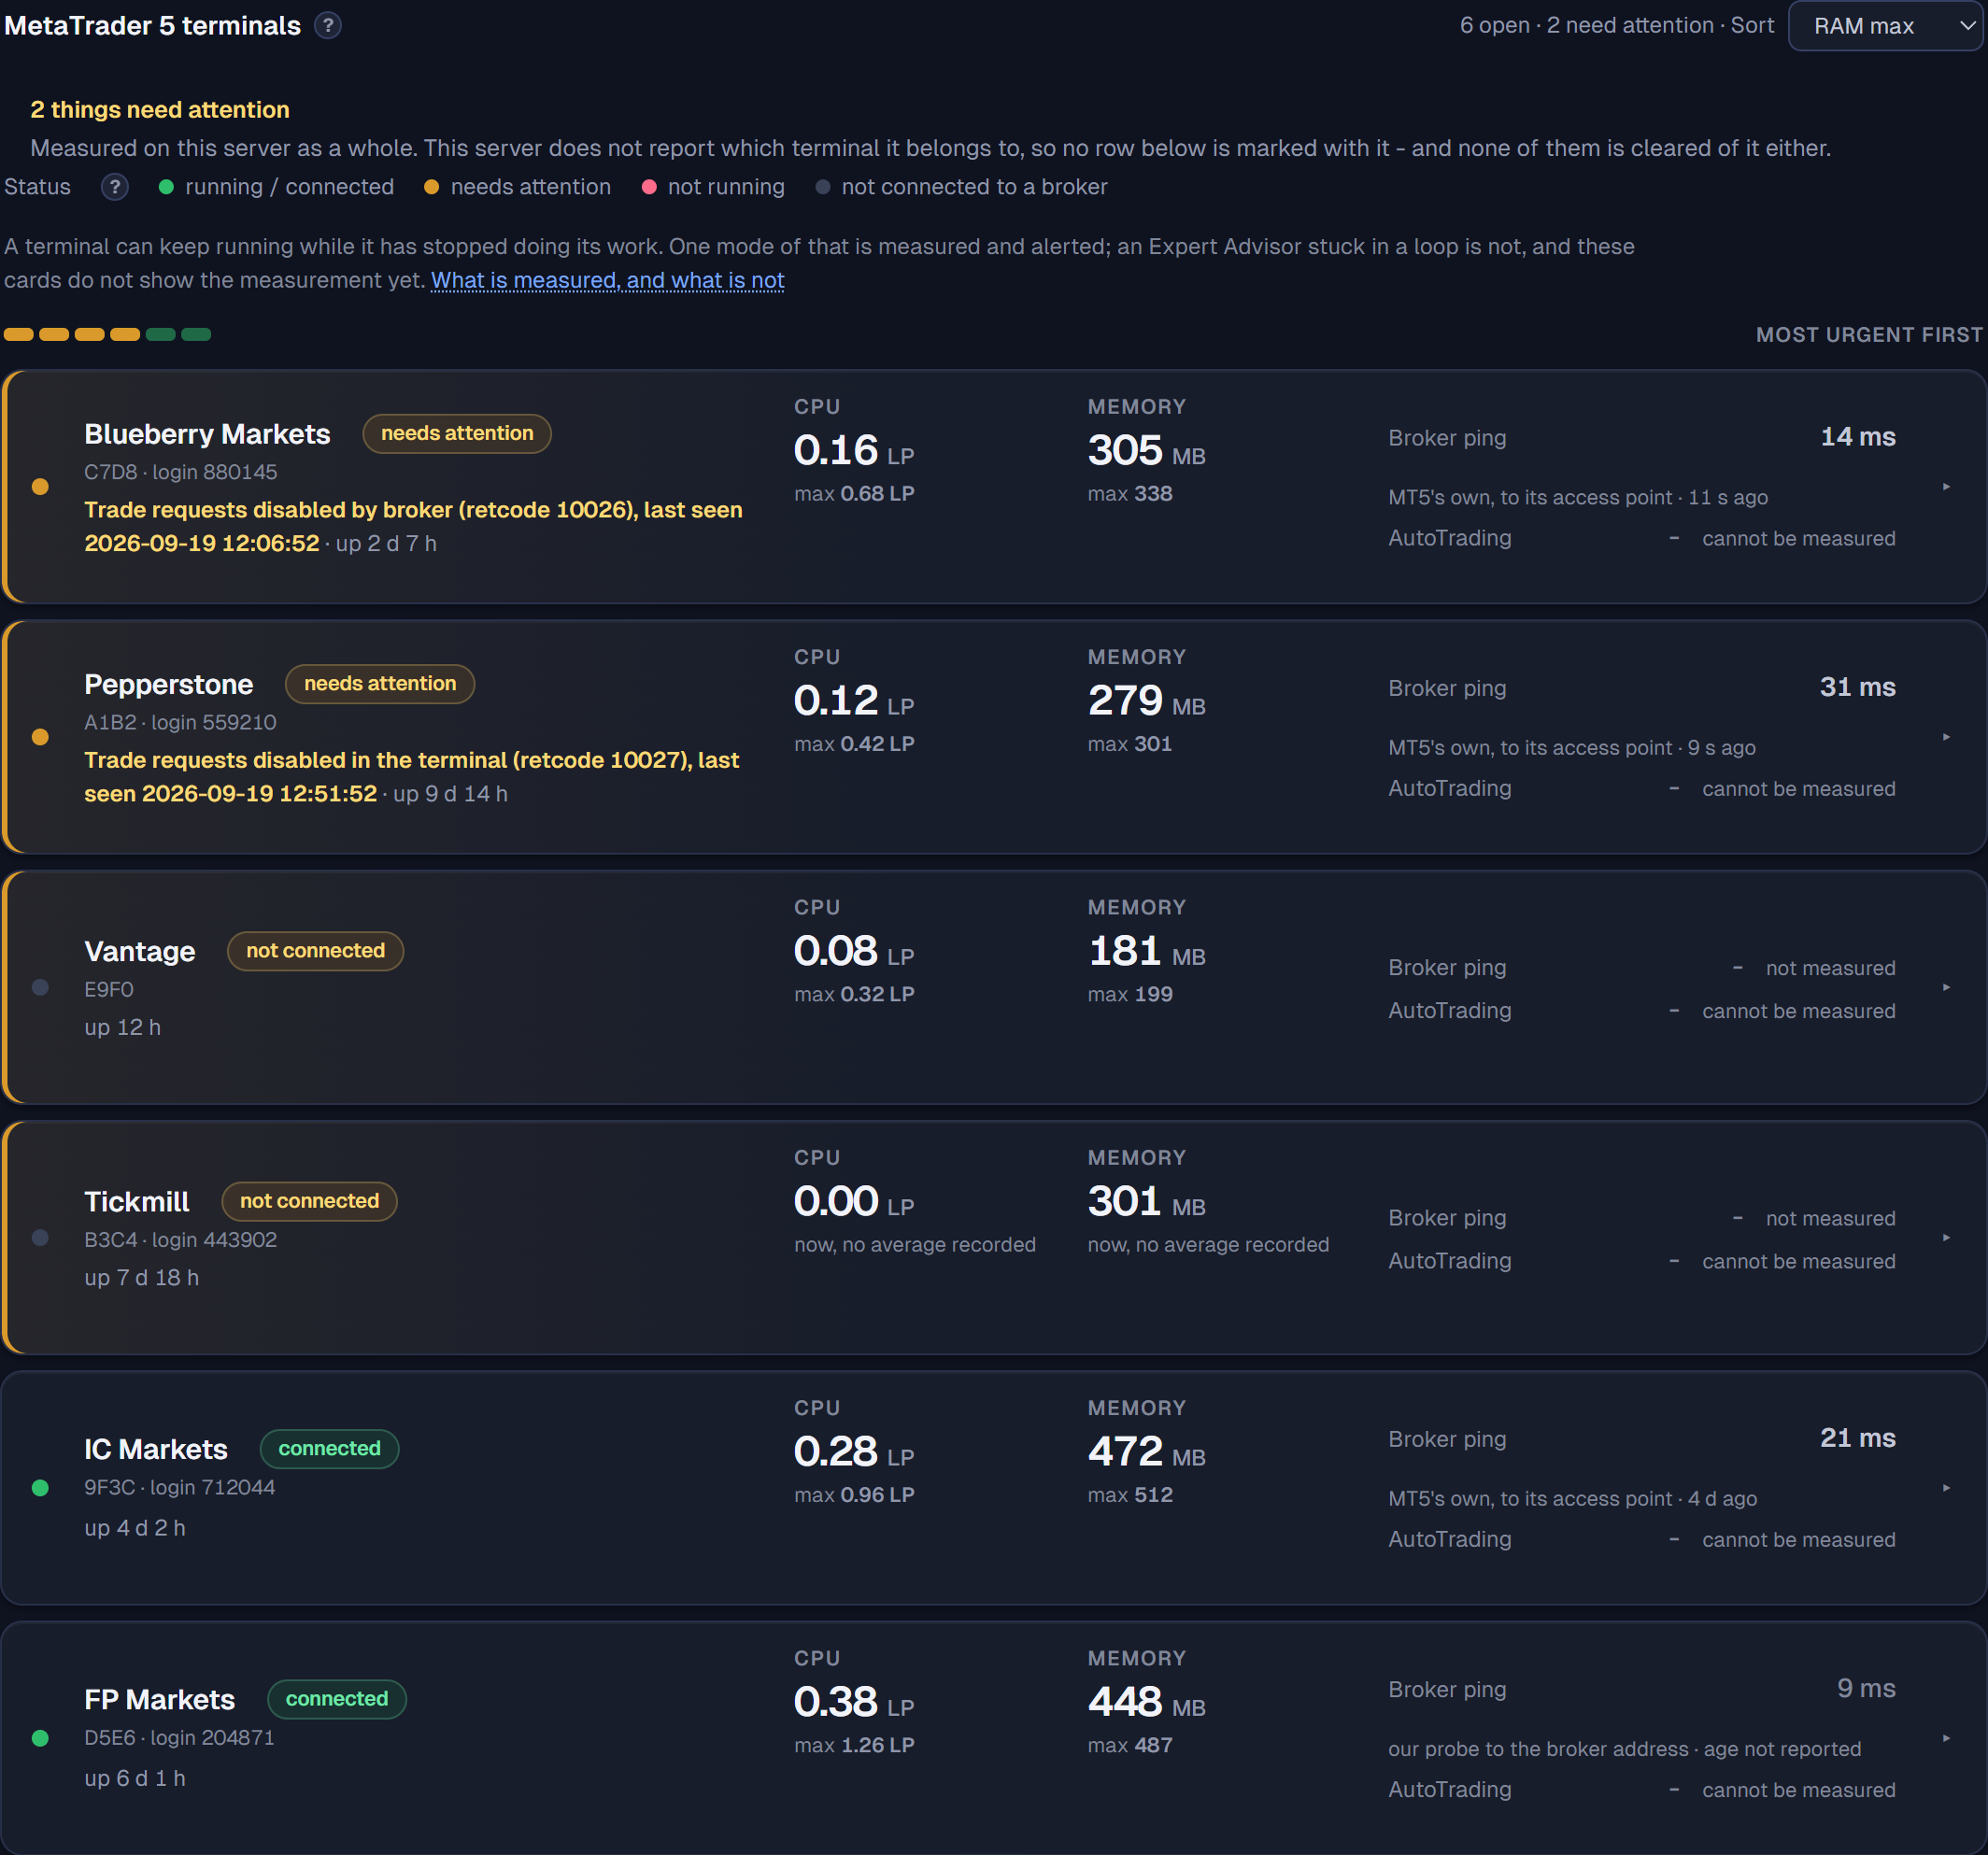
Task: Click the 14 ms broker ping value
Action: click(x=1857, y=437)
